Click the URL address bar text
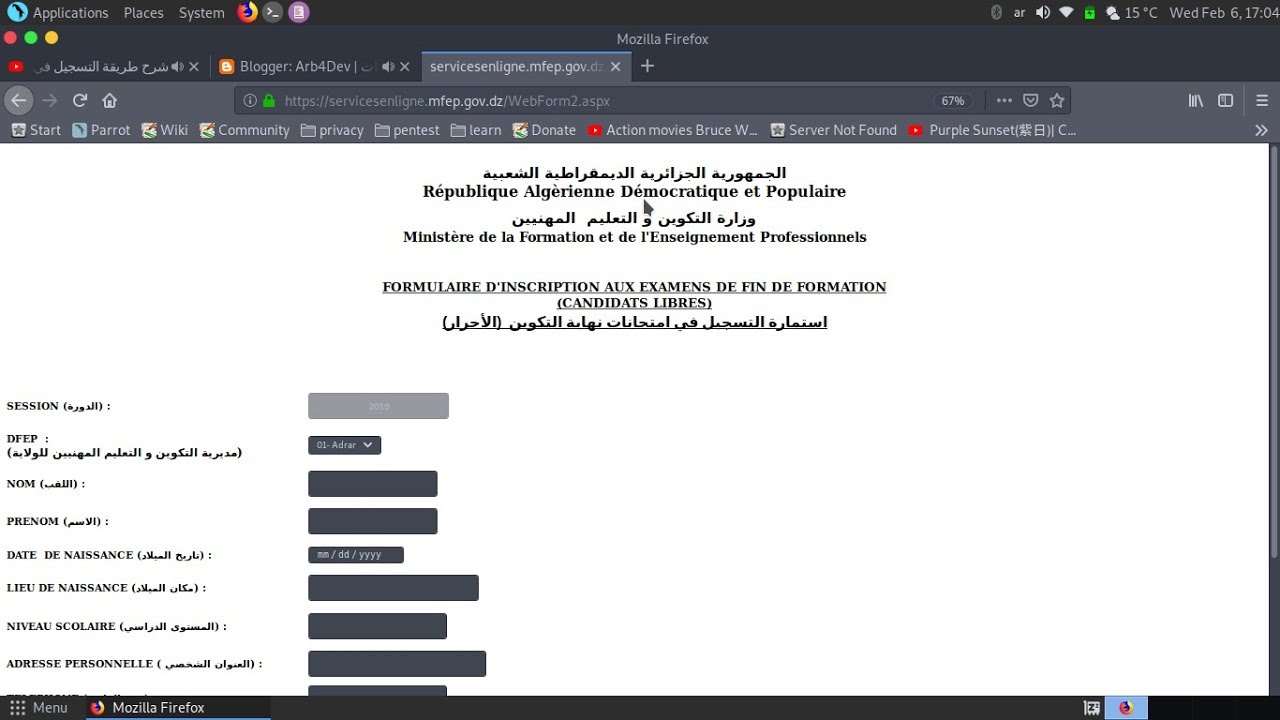 pyautogui.click(x=447, y=101)
